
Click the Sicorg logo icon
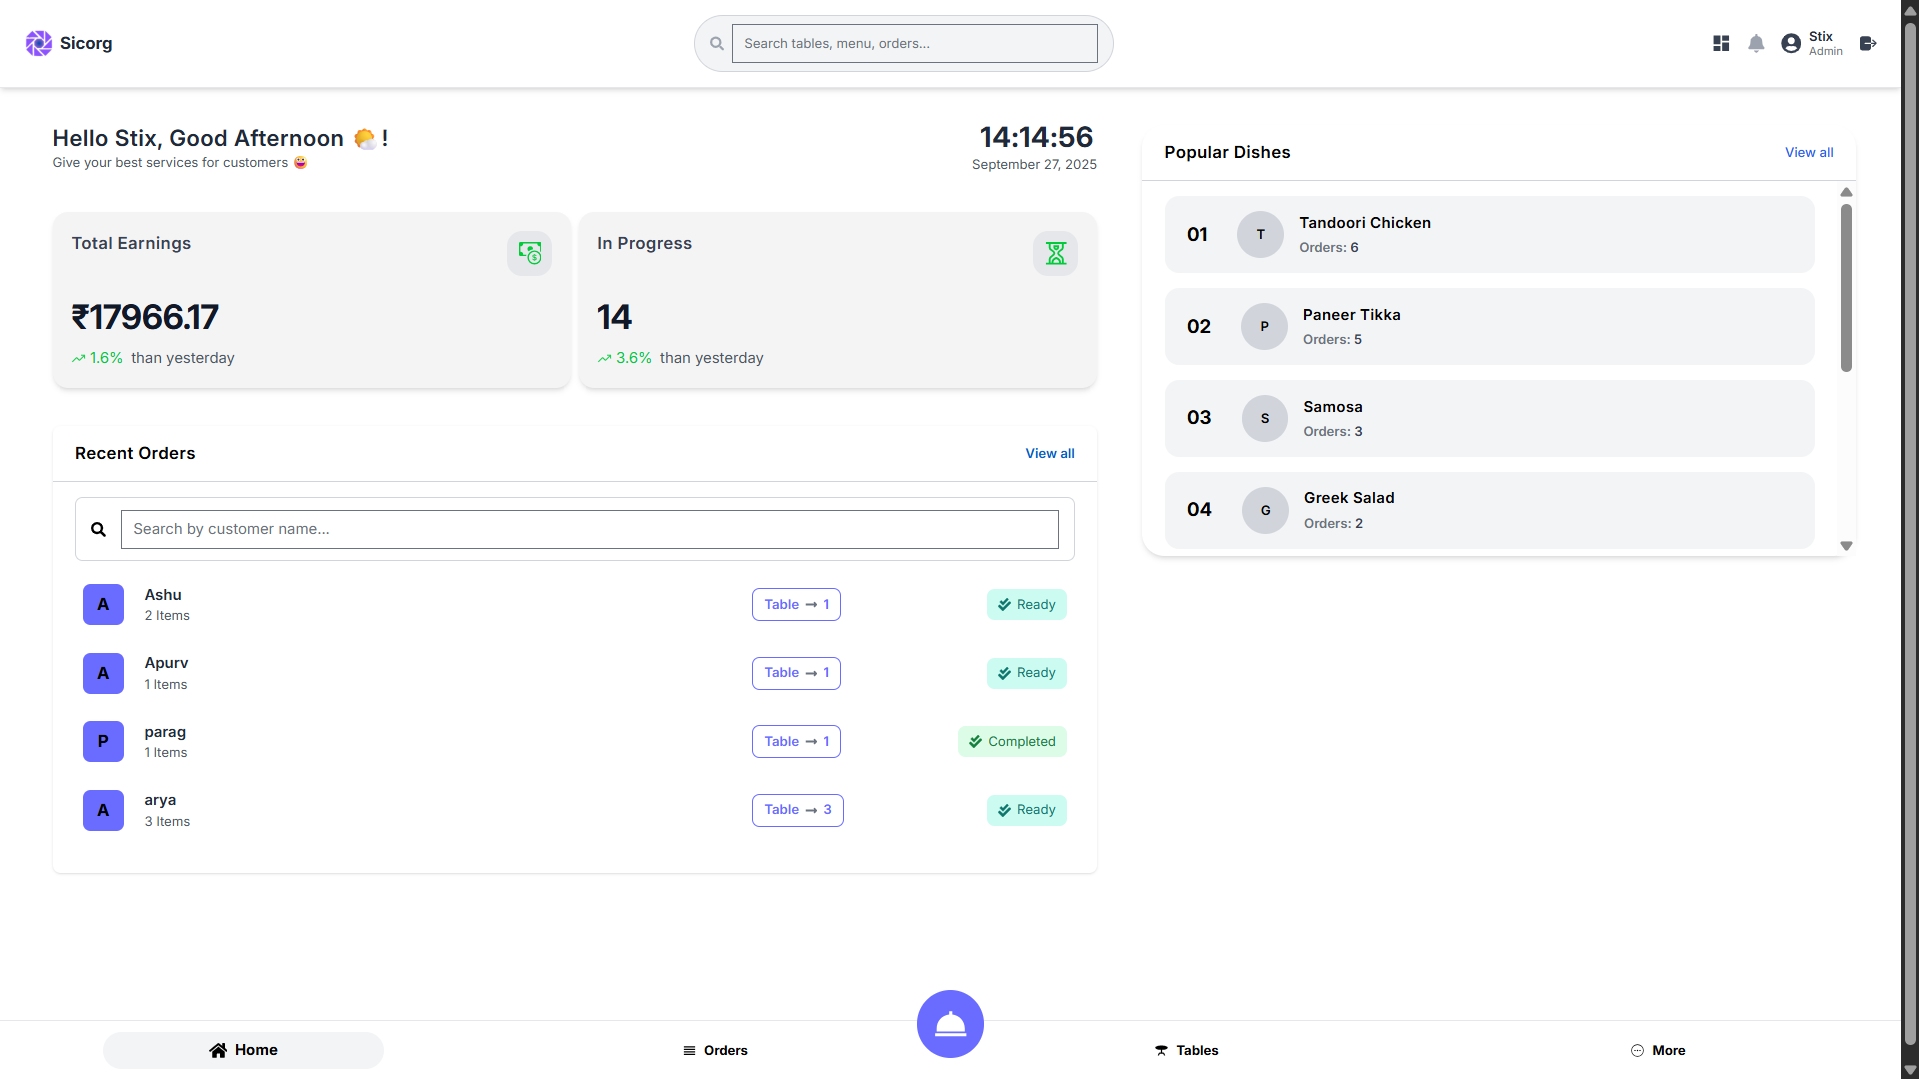[38, 43]
